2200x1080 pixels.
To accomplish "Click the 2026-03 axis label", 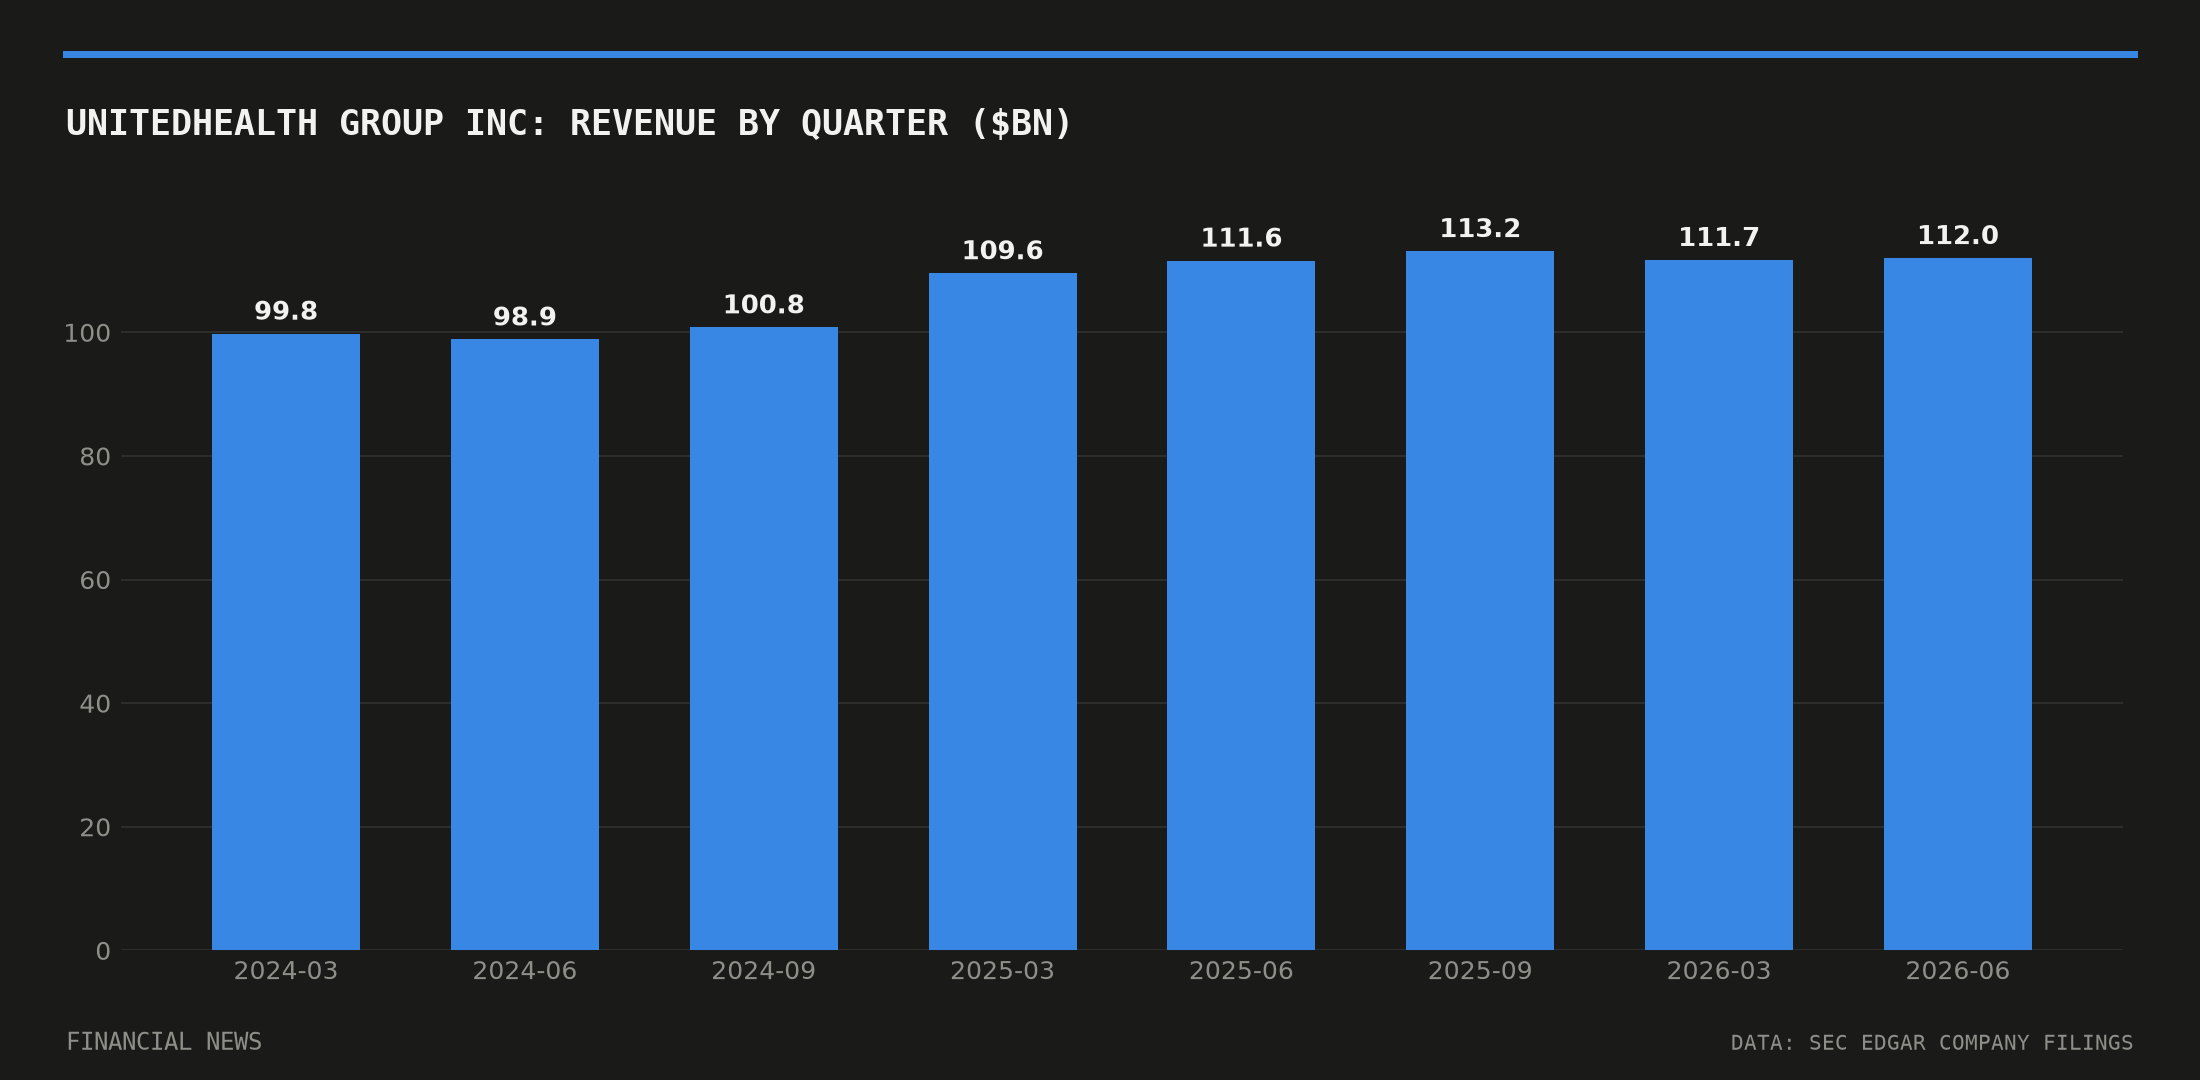I will coord(1719,971).
